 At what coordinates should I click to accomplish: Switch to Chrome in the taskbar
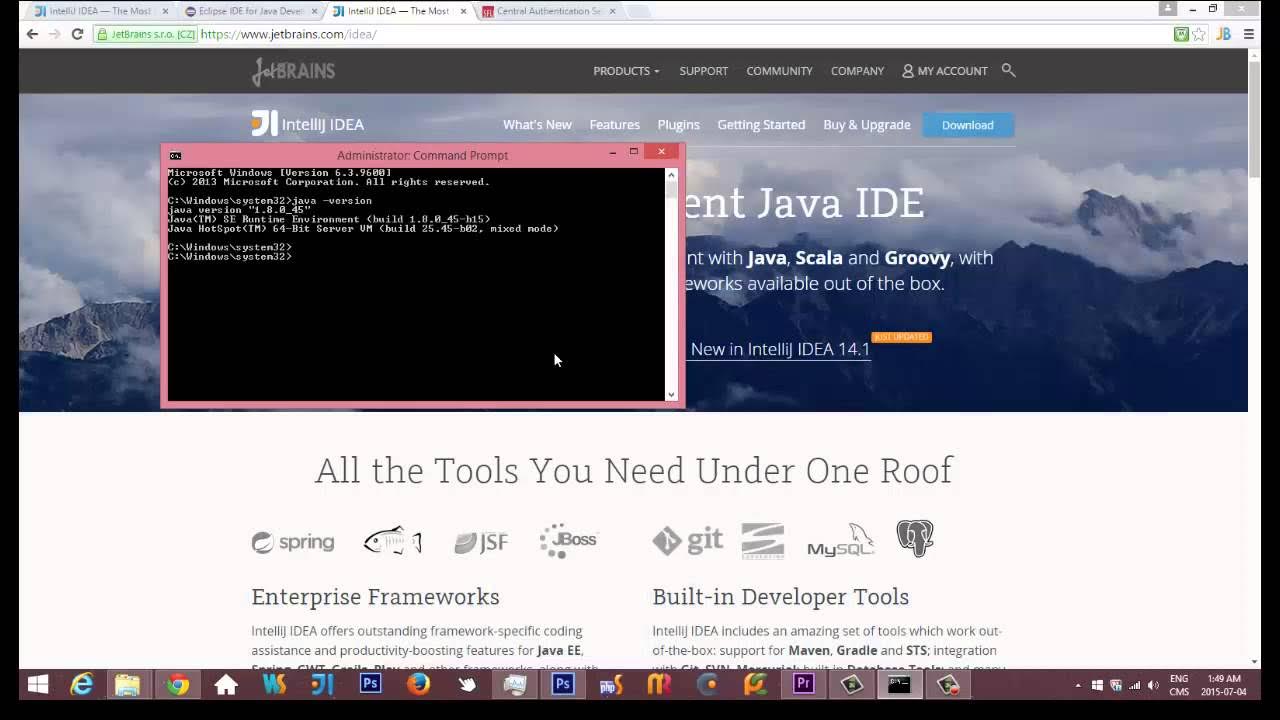click(x=178, y=685)
